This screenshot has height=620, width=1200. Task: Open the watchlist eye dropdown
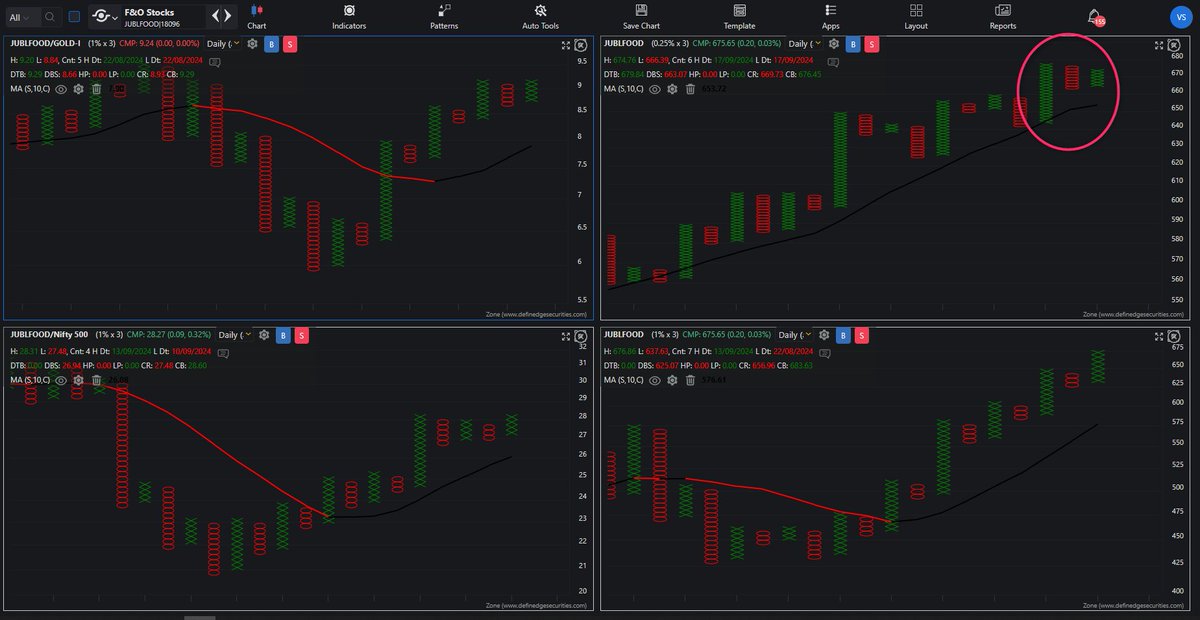click(104, 17)
